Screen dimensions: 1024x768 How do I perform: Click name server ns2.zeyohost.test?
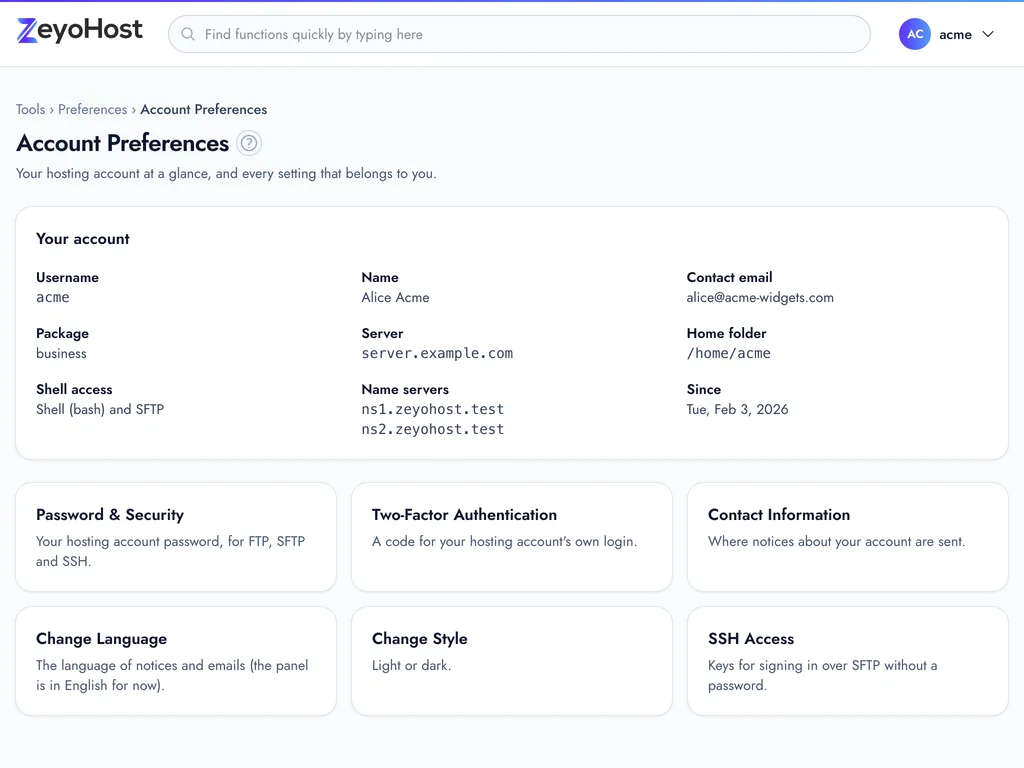tap(433, 429)
